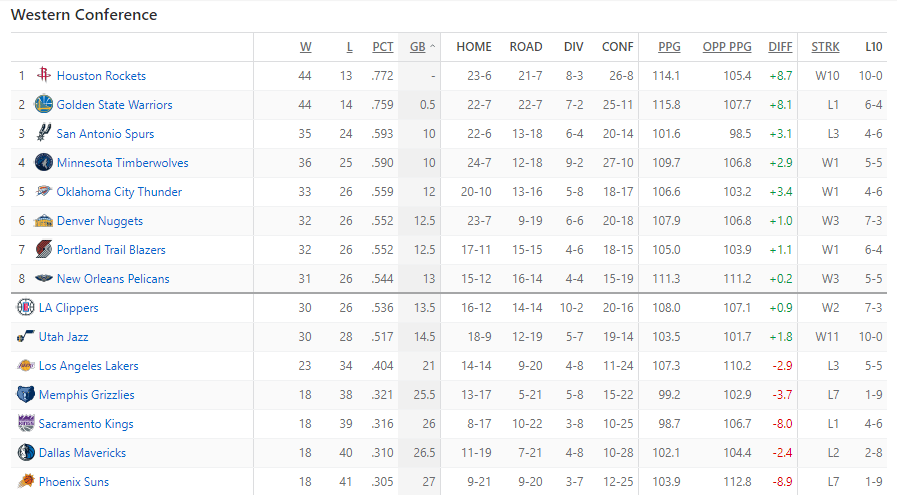Click the LA Clippers logo icon

(25, 307)
